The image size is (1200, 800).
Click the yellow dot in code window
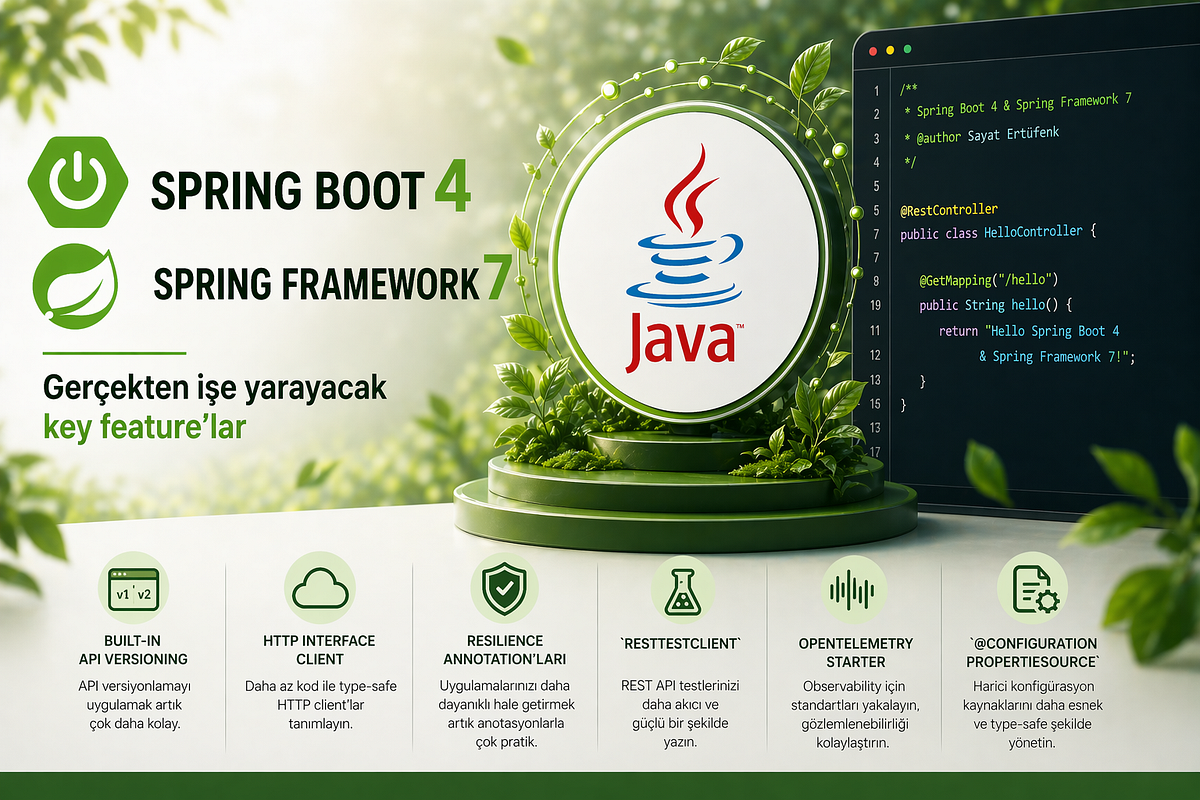[x=889, y=48]
